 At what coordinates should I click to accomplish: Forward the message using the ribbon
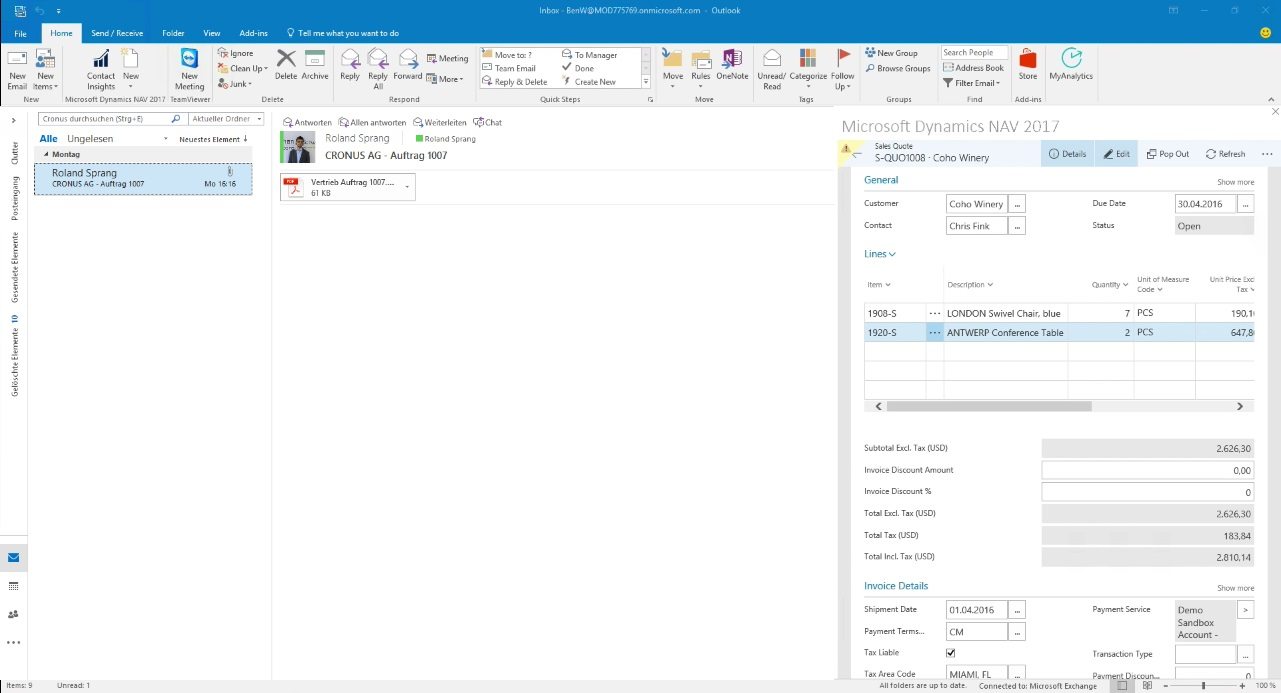408,66
